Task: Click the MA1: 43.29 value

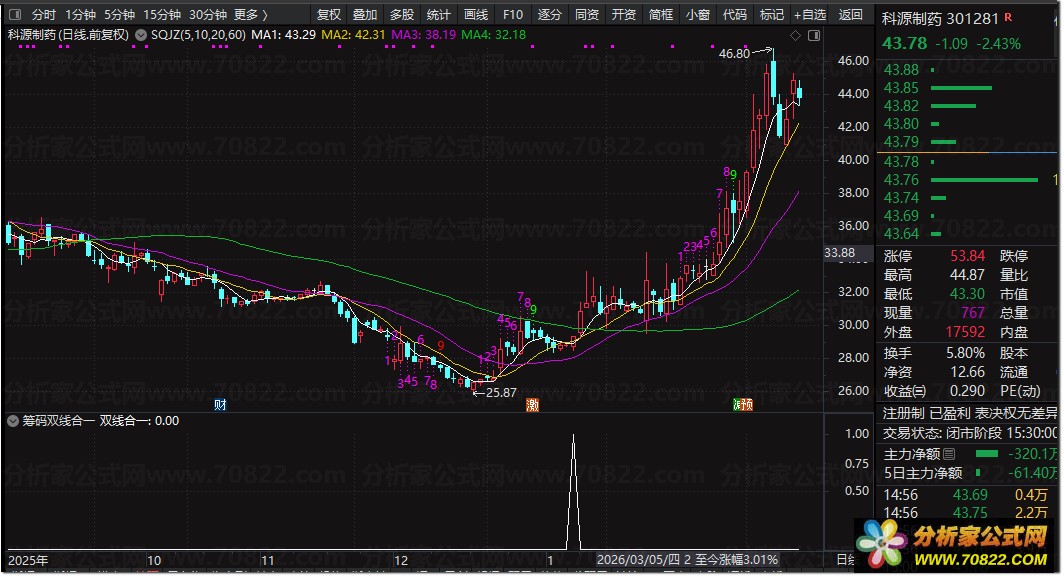Action: pos(284,35)
